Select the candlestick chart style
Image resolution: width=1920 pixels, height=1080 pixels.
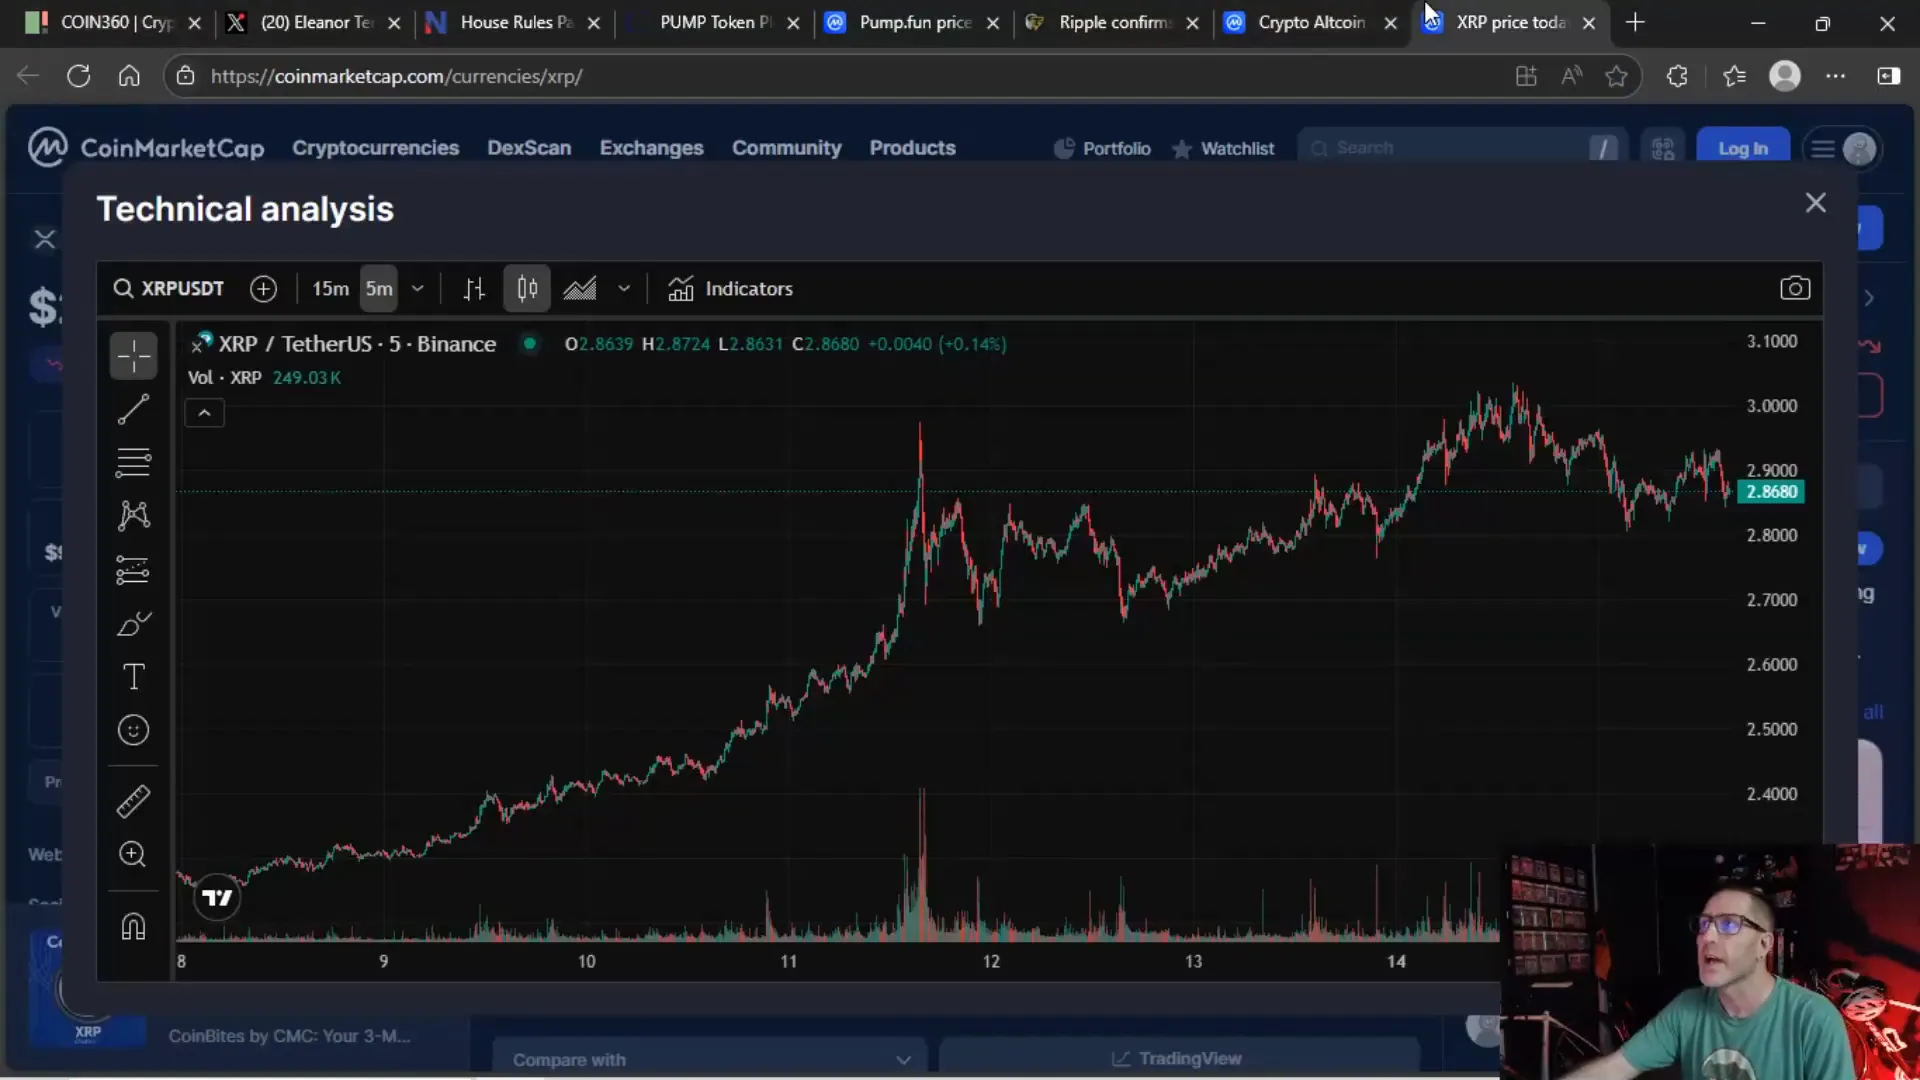(x=527, y=289)
